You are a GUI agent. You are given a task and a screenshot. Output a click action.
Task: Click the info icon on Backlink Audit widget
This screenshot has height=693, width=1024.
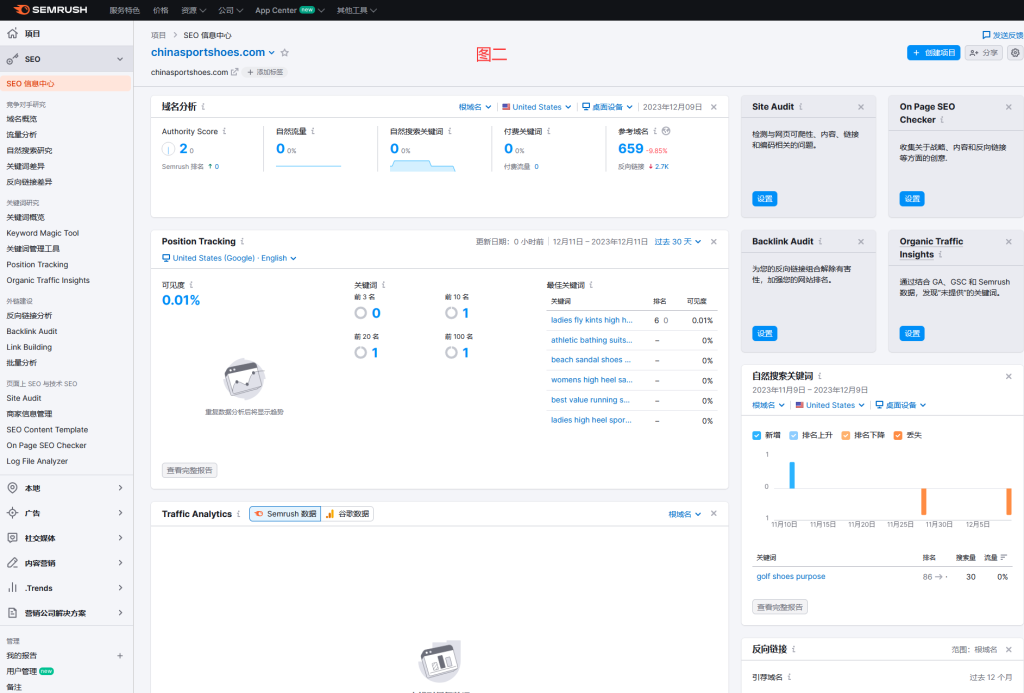pos(820,242)
